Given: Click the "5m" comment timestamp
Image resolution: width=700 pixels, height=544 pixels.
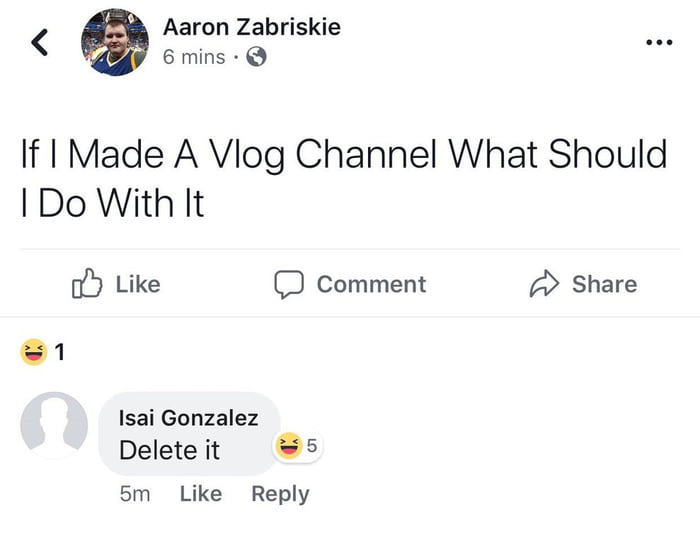Looking at the screenshot, I should pos(134,494).
